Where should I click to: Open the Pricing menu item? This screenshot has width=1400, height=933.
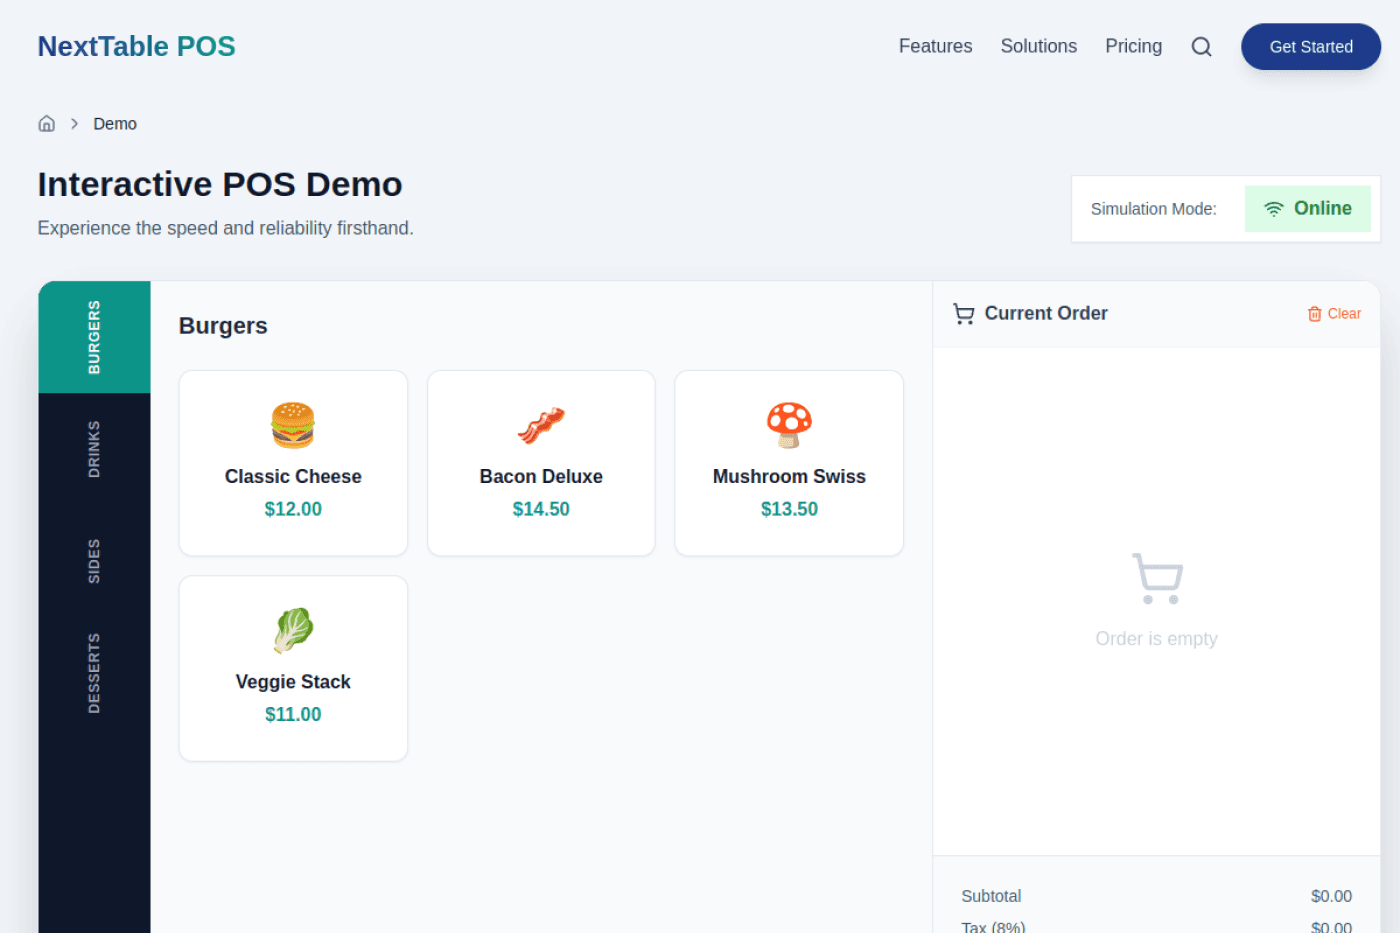tap(1133, 46)
